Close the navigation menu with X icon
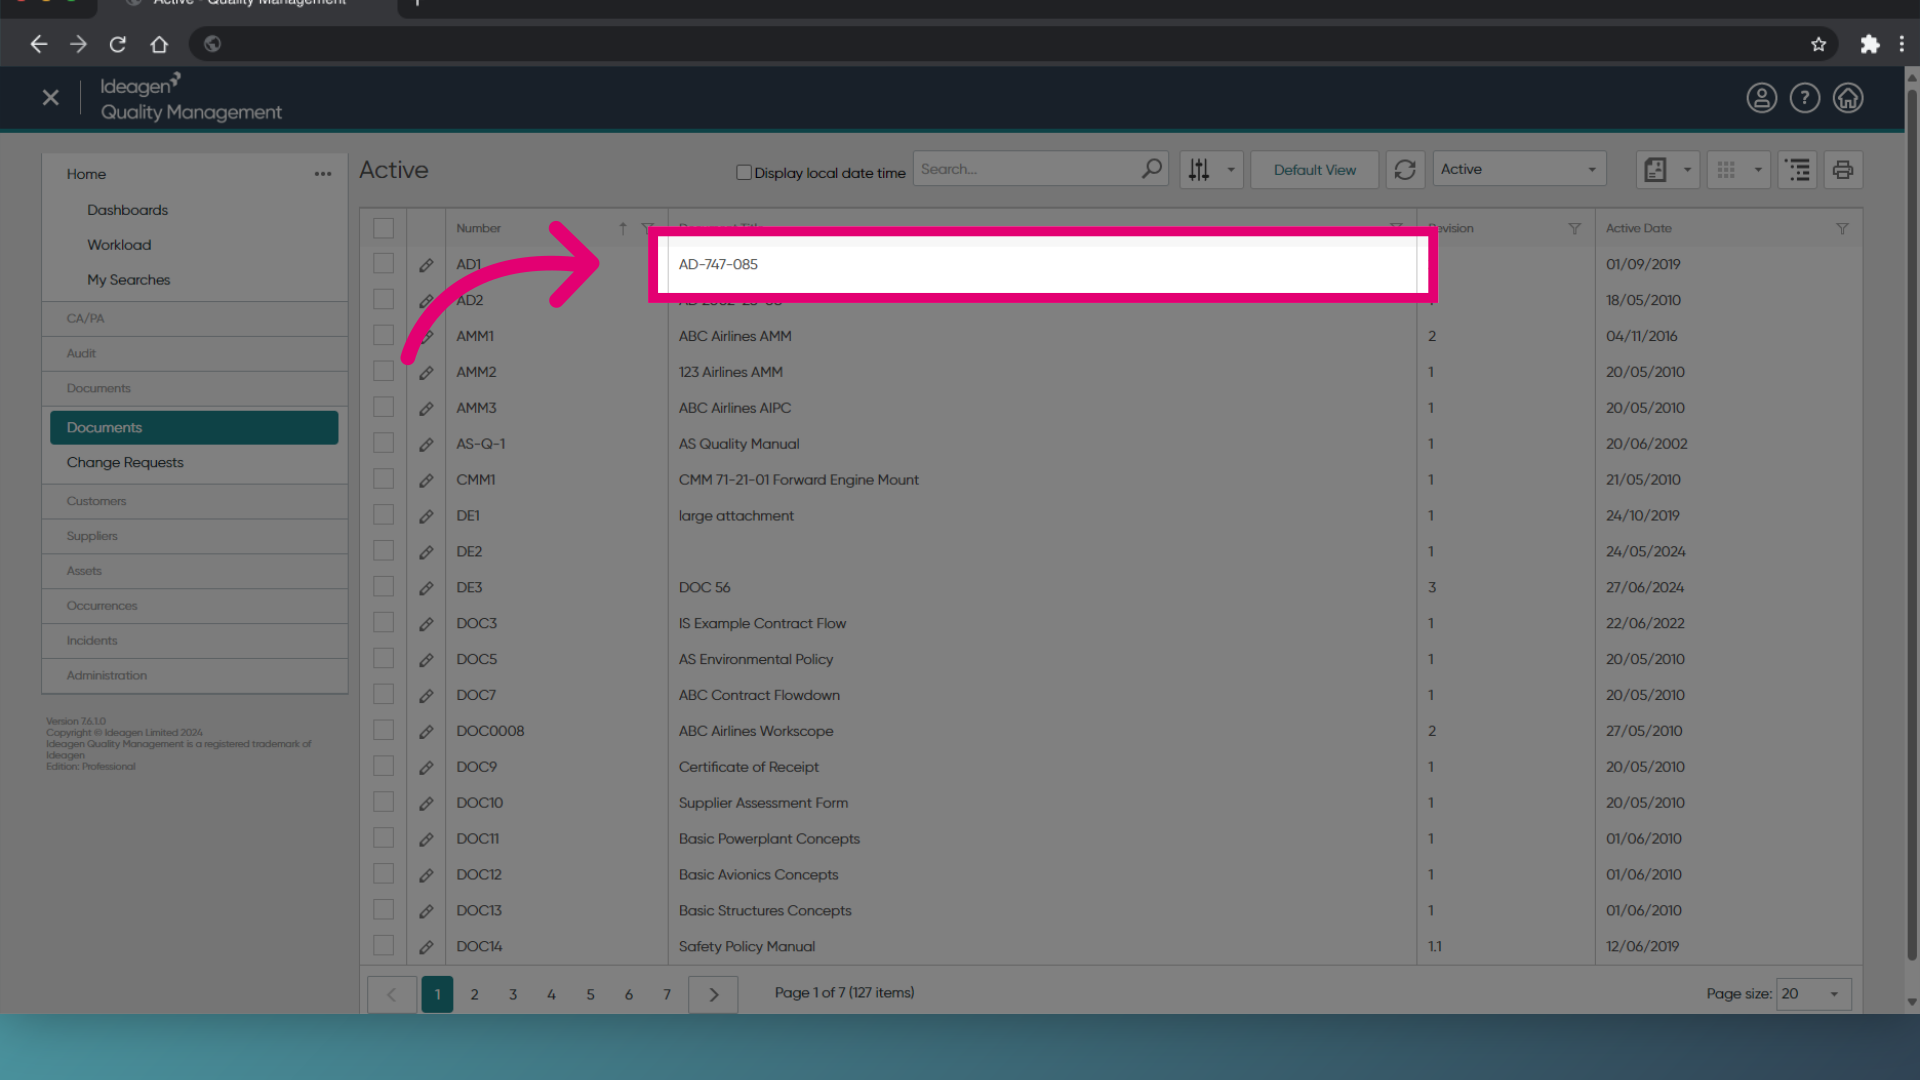This screenshot has height=1080, width=1920. (x=51, y=98)
